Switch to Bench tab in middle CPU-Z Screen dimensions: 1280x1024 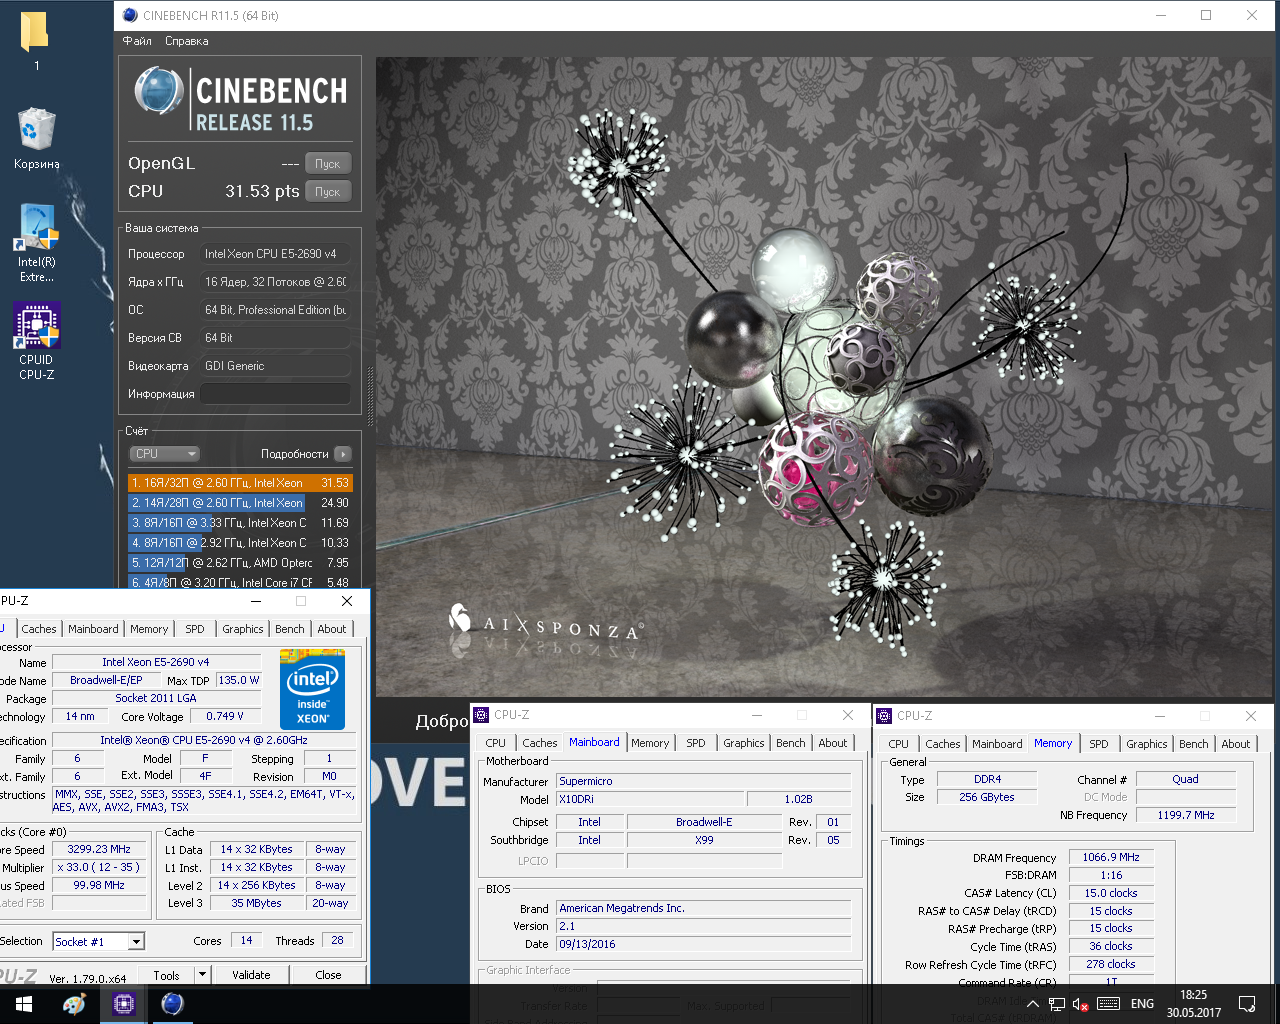click(x=791, y=743)
